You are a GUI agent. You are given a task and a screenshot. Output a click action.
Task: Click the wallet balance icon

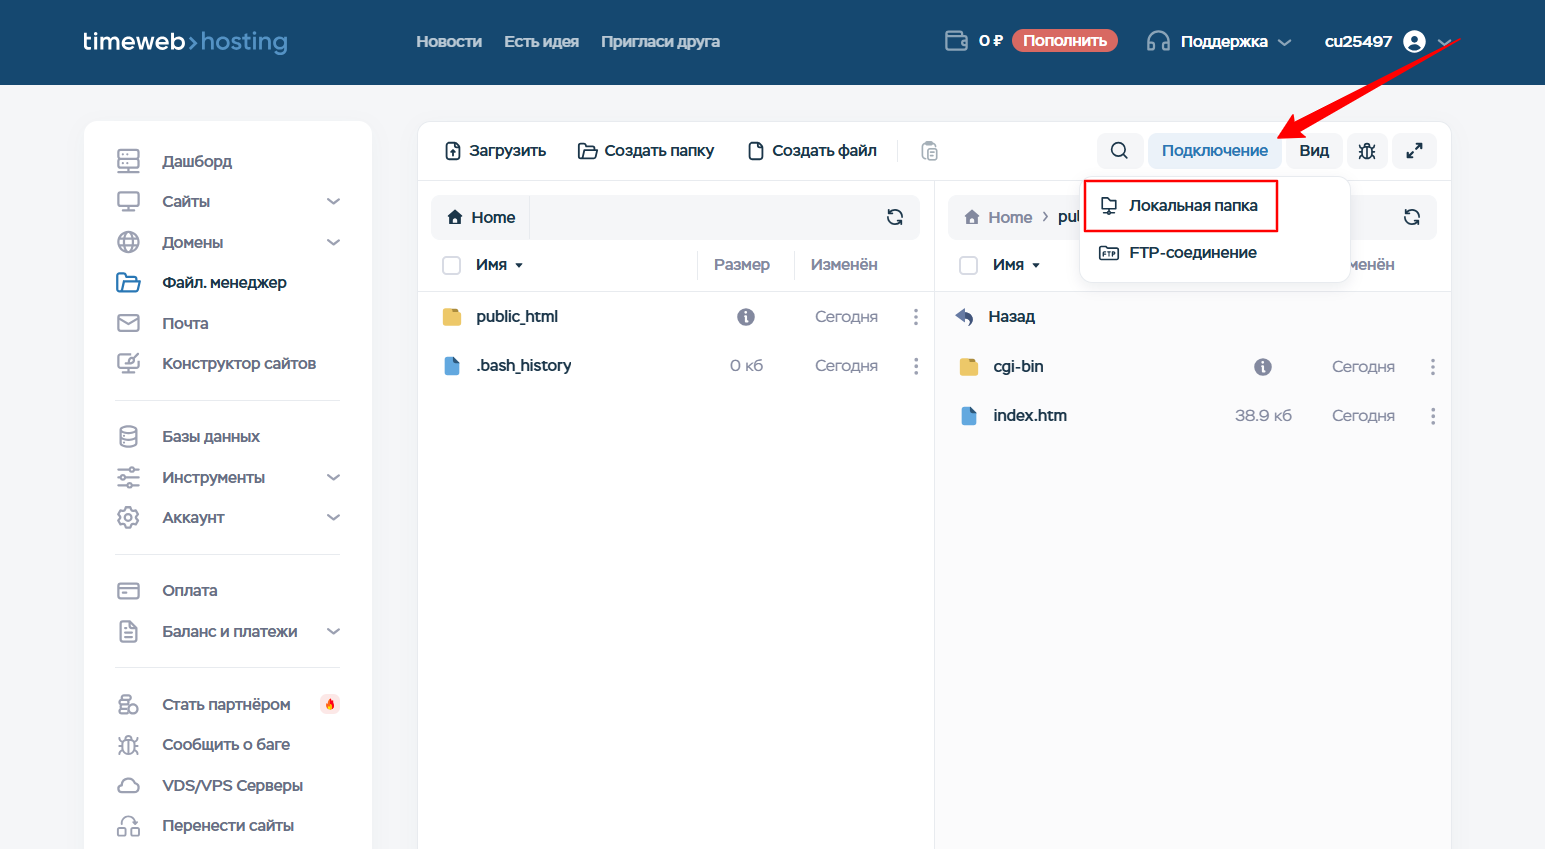tap(956, 41)
